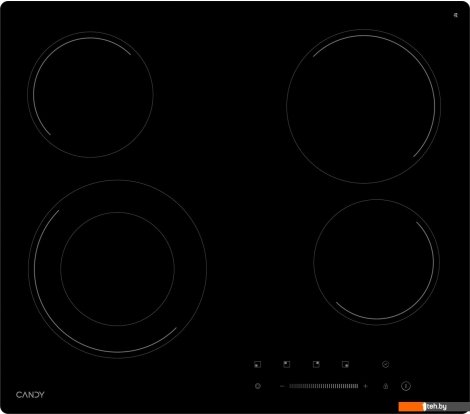470x414 pixels.
Task: Touch the large rear-right cooking zone
Action: [363, 106]
